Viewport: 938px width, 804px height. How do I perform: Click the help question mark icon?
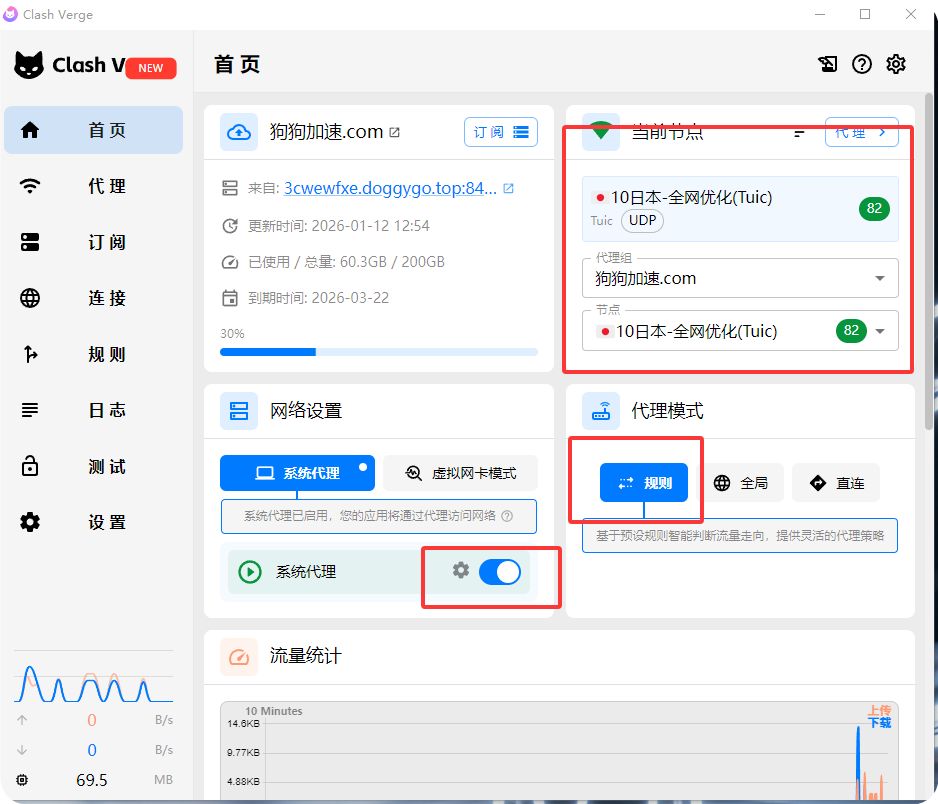[x=861, y=63]
